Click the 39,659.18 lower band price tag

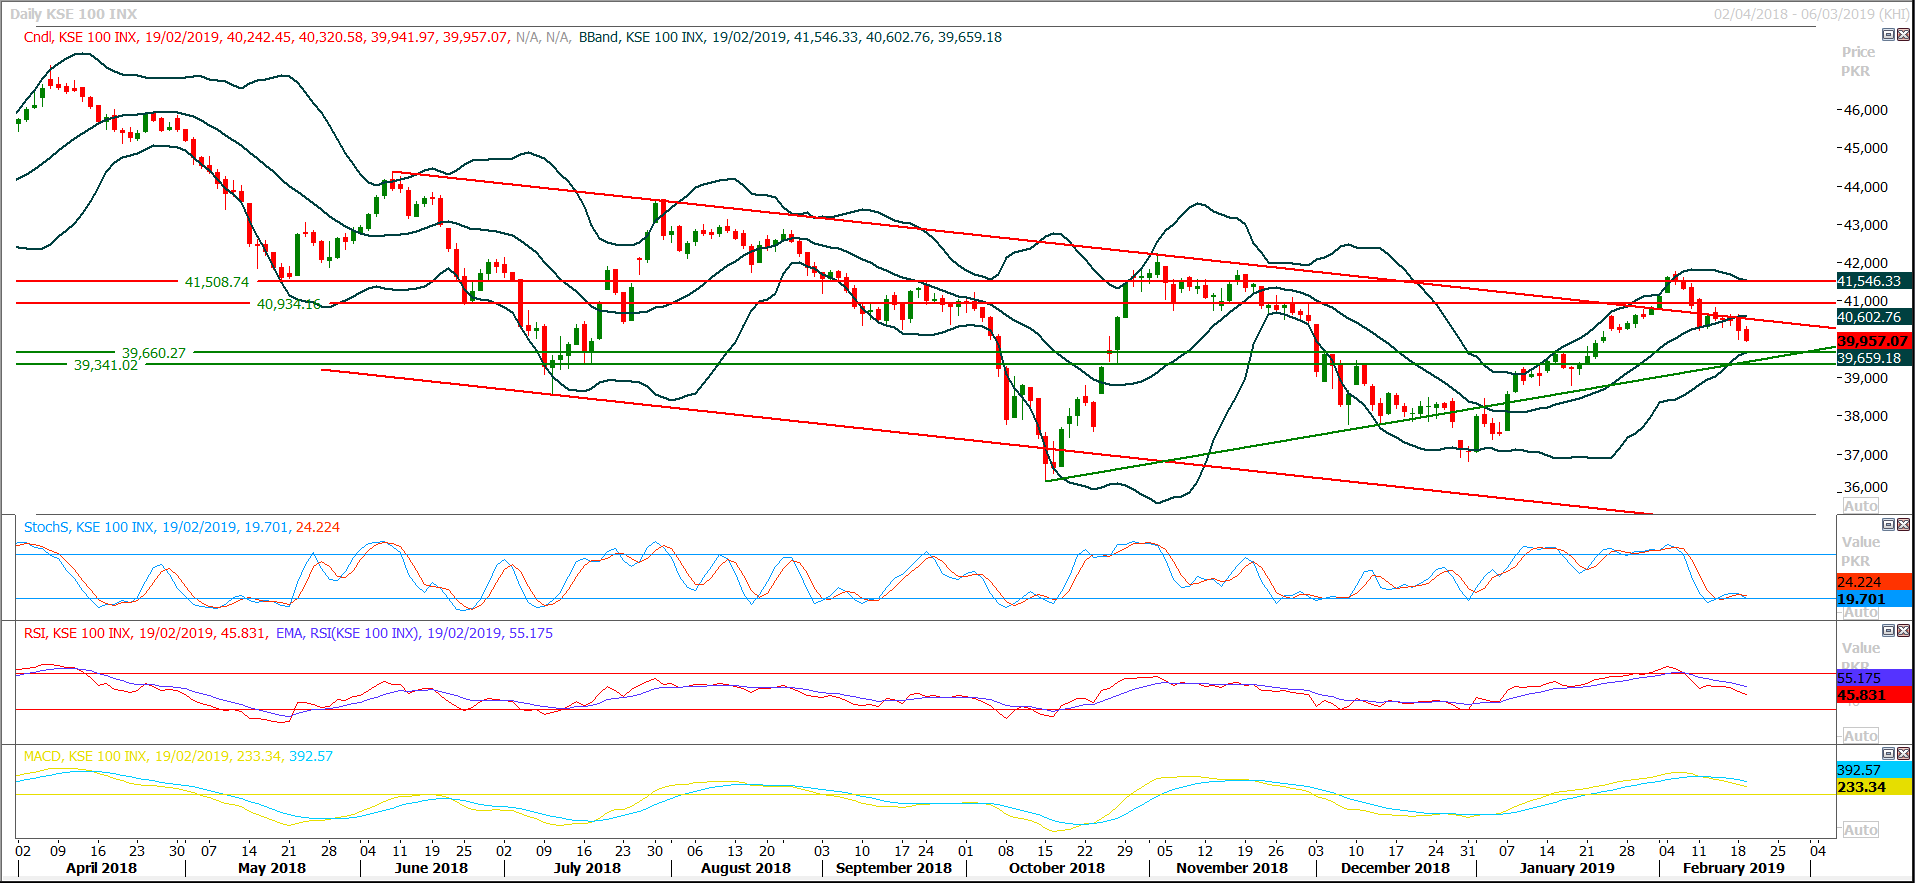pos(1875,358)
